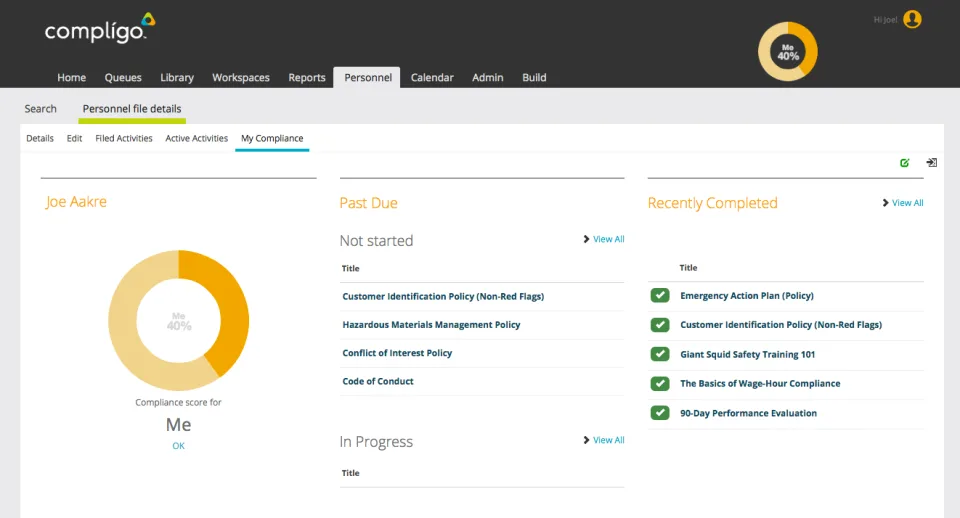This screenshot has height=518, width=960.
Task: Expand View All for Recently Completed
Action: click(902, 203)
